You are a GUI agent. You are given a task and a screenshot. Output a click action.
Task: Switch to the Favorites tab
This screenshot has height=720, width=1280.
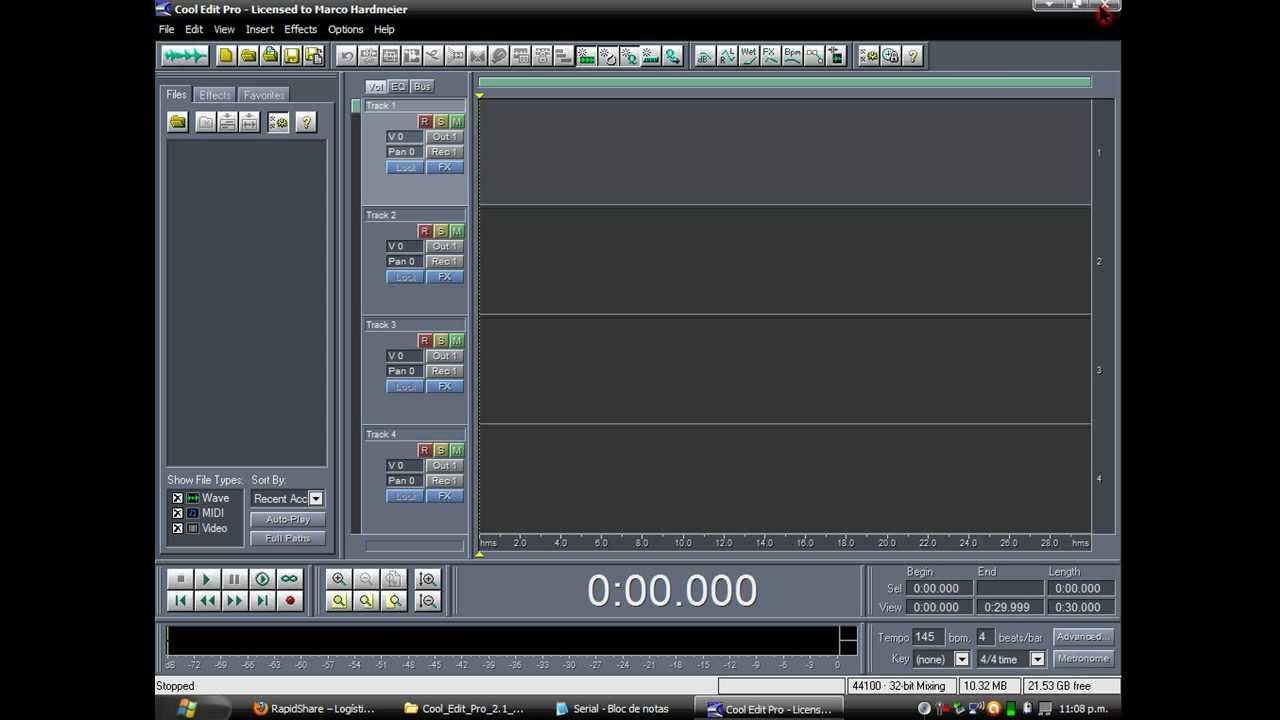[x=264, y=95]
